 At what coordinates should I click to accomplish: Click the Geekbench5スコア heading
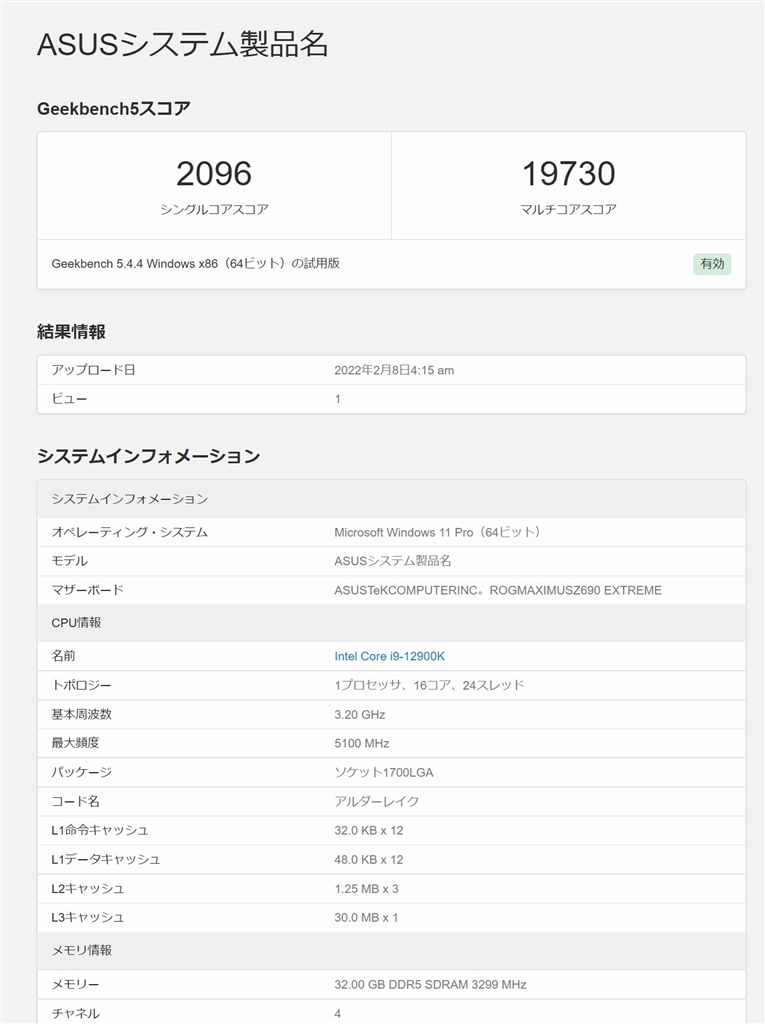tap(114, 108)
